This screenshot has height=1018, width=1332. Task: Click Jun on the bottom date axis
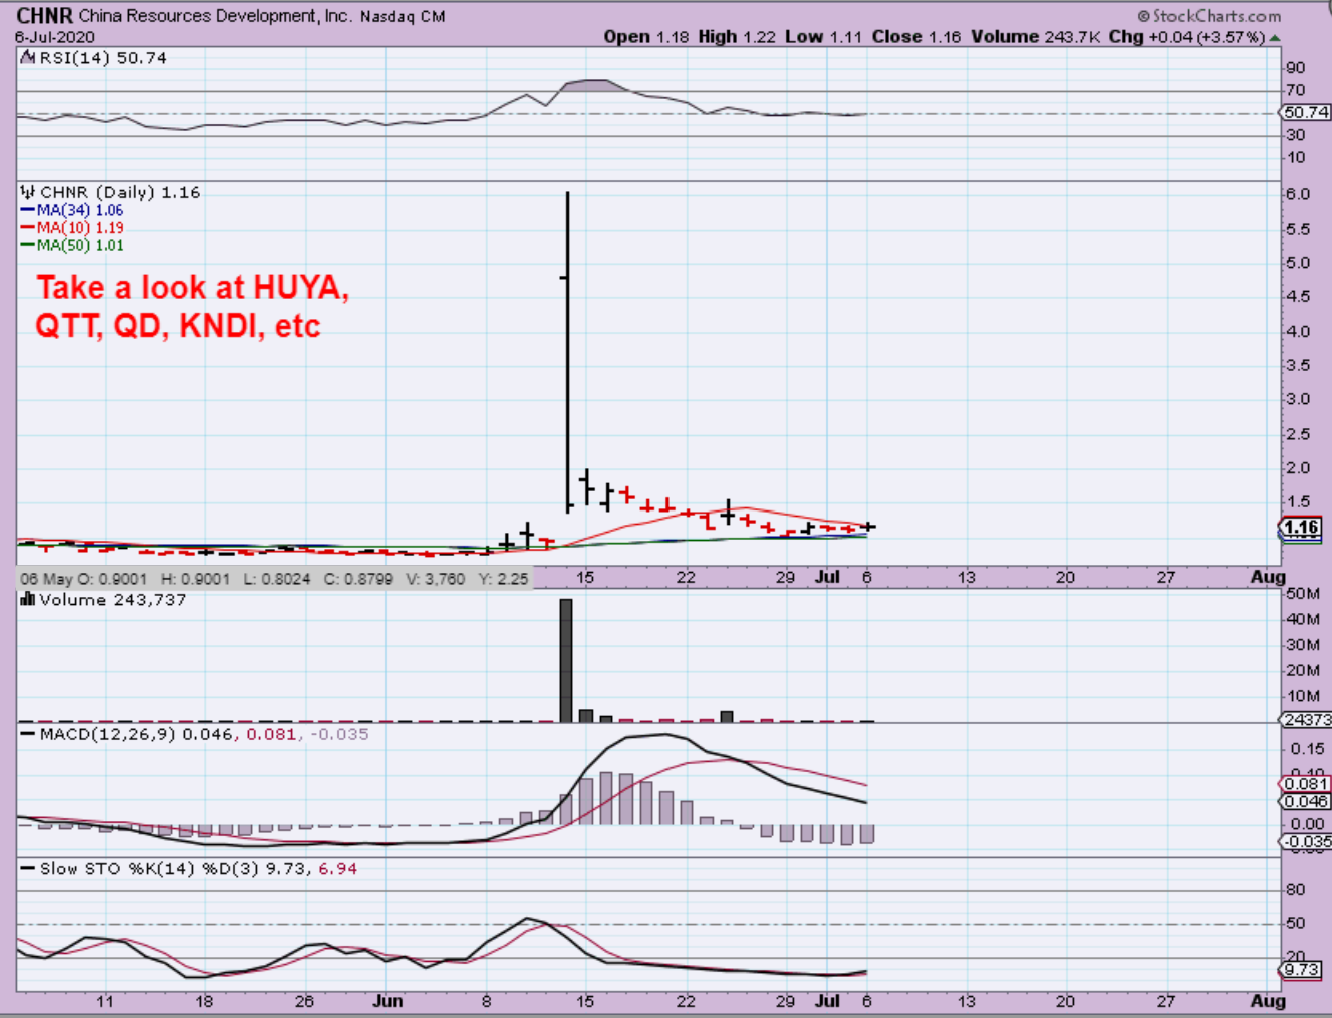pos(388,1001)
